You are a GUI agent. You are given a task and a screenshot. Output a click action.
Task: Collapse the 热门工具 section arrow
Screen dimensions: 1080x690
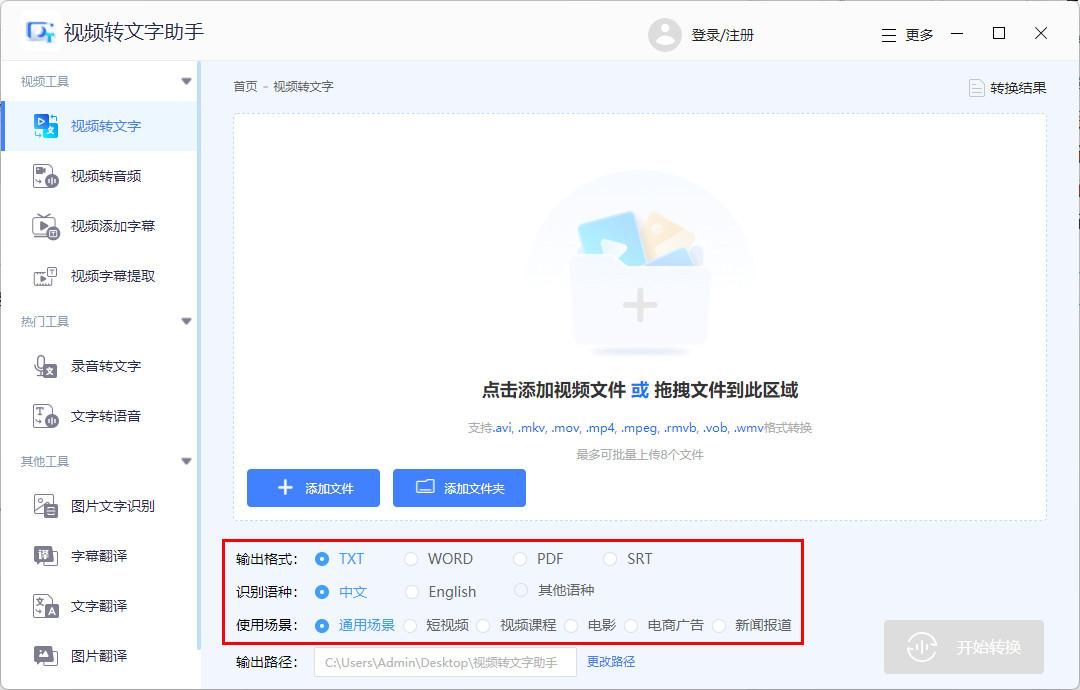(186, 322)
